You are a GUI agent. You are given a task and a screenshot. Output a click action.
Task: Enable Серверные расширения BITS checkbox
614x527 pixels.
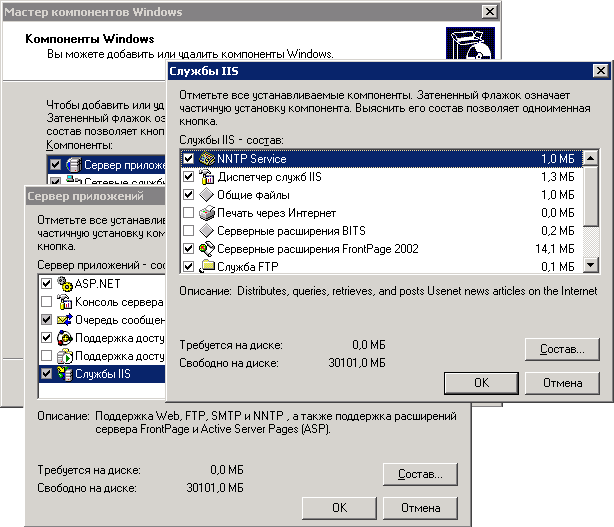tap(189, 231)
